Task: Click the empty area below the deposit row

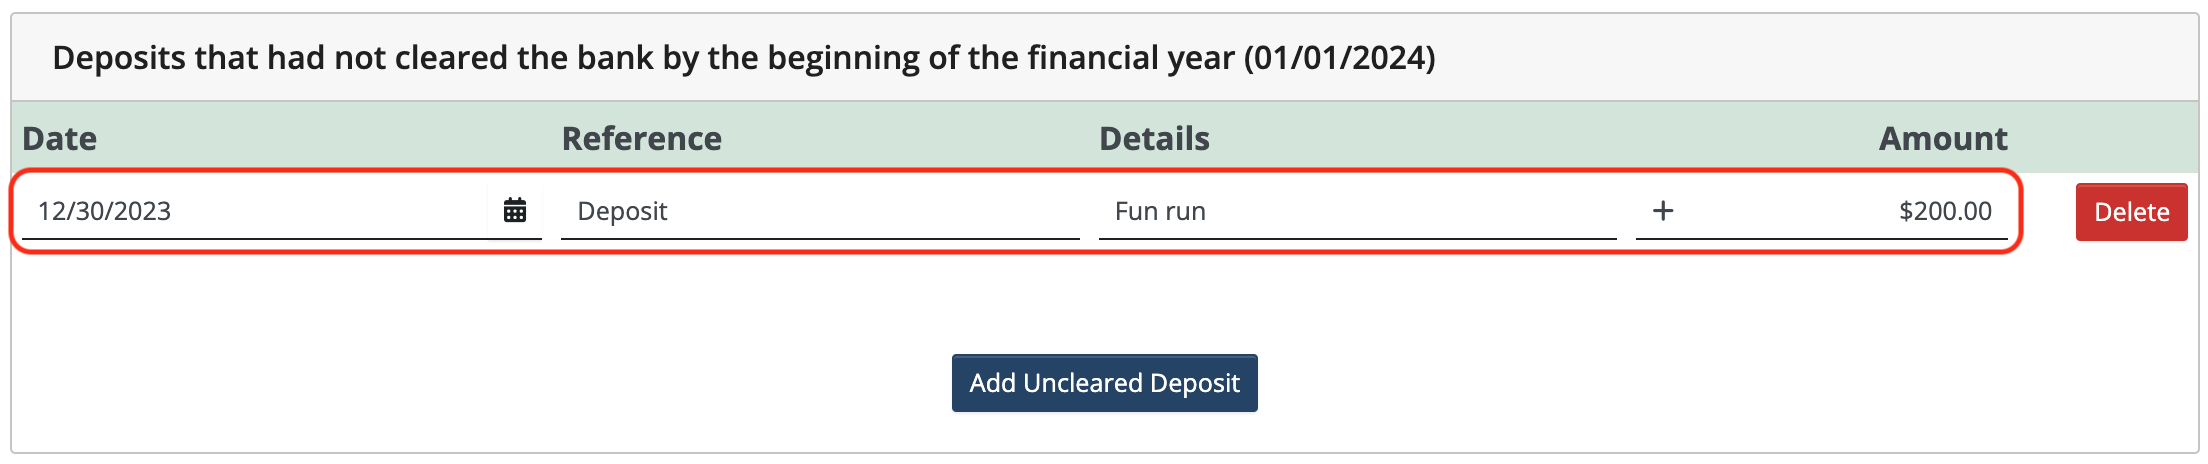Action: (1104, 300)
